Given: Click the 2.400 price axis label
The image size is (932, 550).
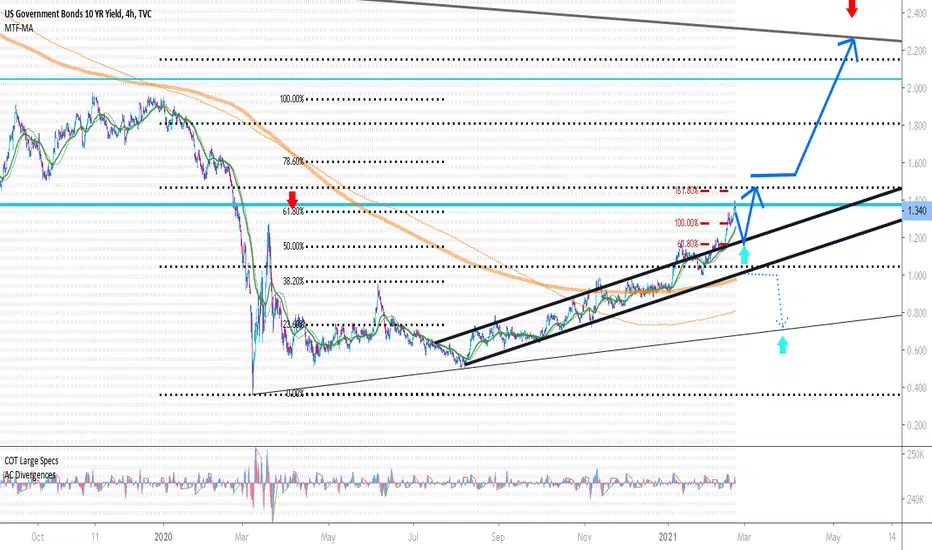Looking at the screenshot, I should [x=917, y=13].
